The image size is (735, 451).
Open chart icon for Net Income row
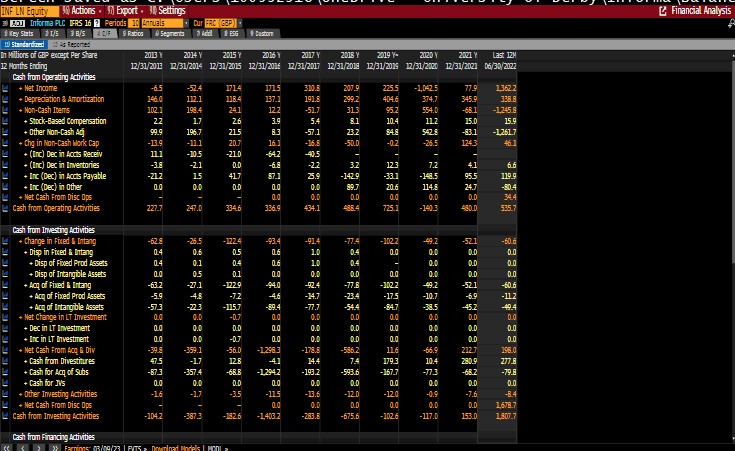click(5, 88)
